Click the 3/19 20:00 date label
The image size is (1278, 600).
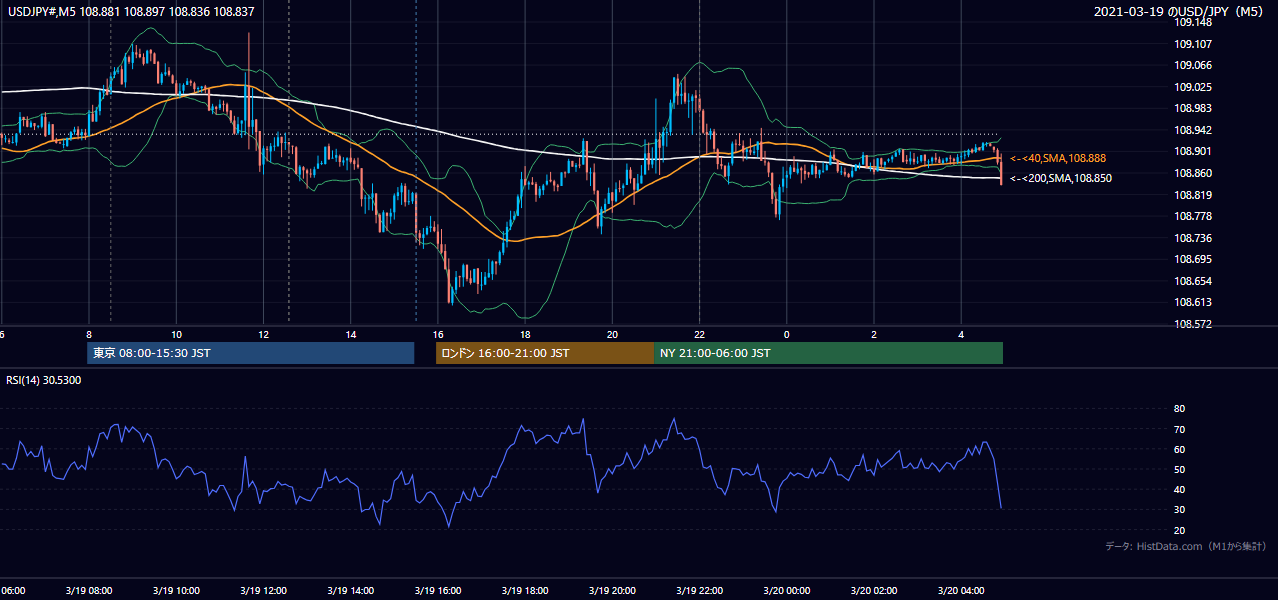[612, 591]
